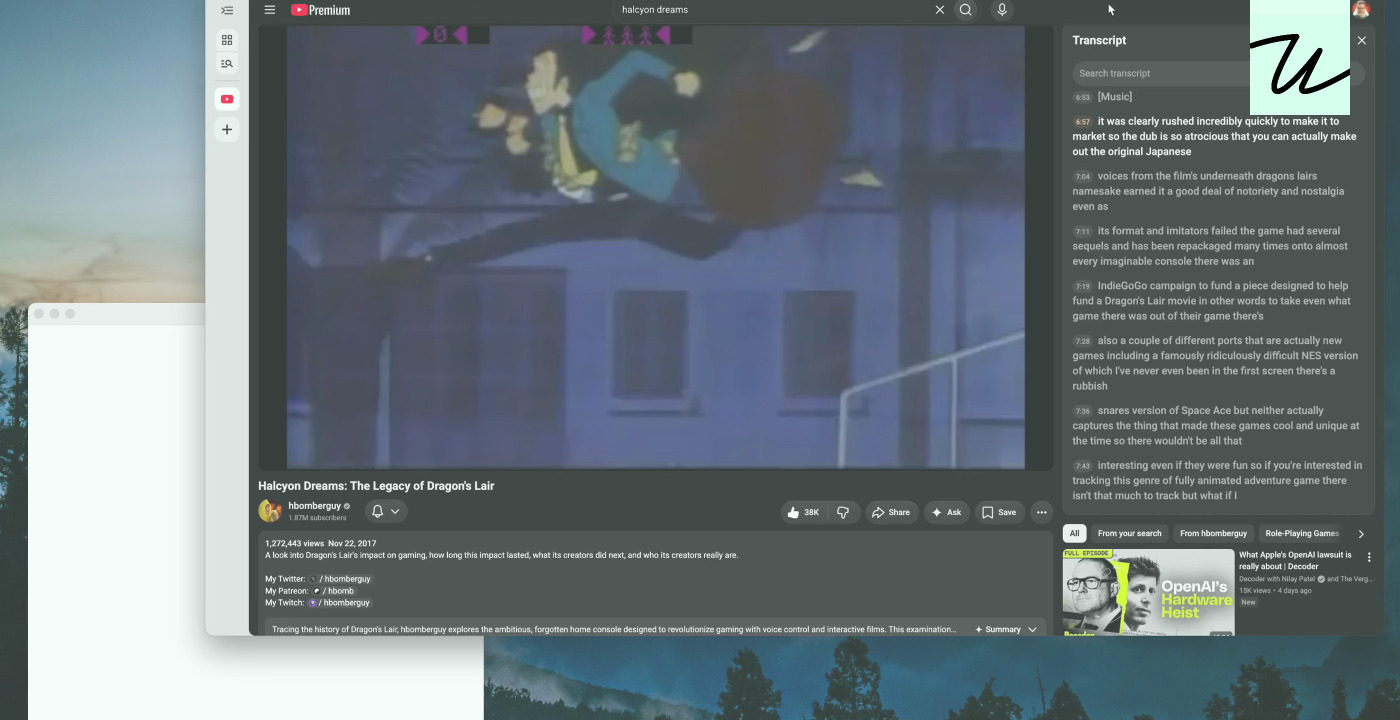Open the YouTube hamburger guide menu

point(270,10)
